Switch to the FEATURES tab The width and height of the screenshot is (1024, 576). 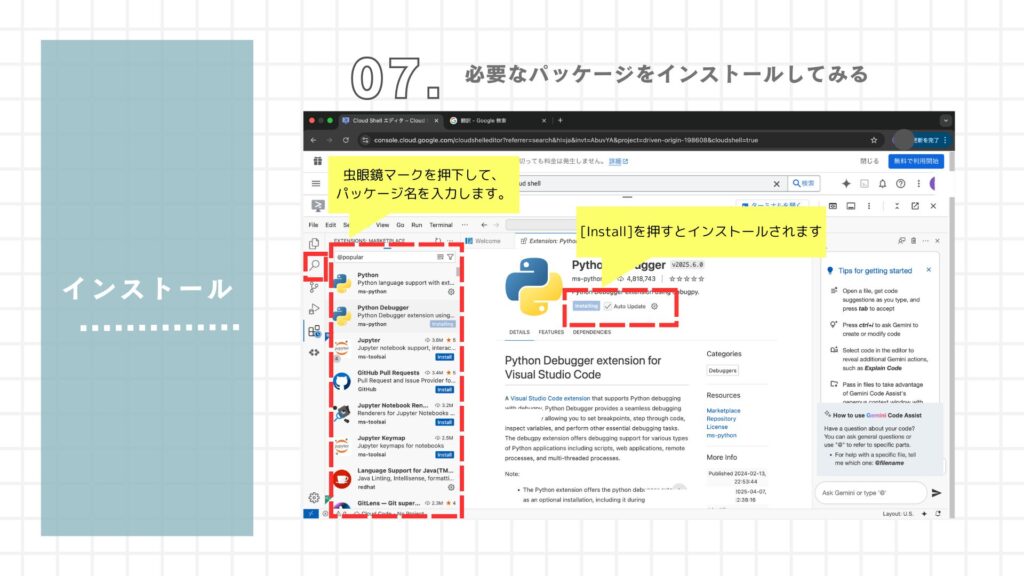pyautogui.click(x=551, y=332)
